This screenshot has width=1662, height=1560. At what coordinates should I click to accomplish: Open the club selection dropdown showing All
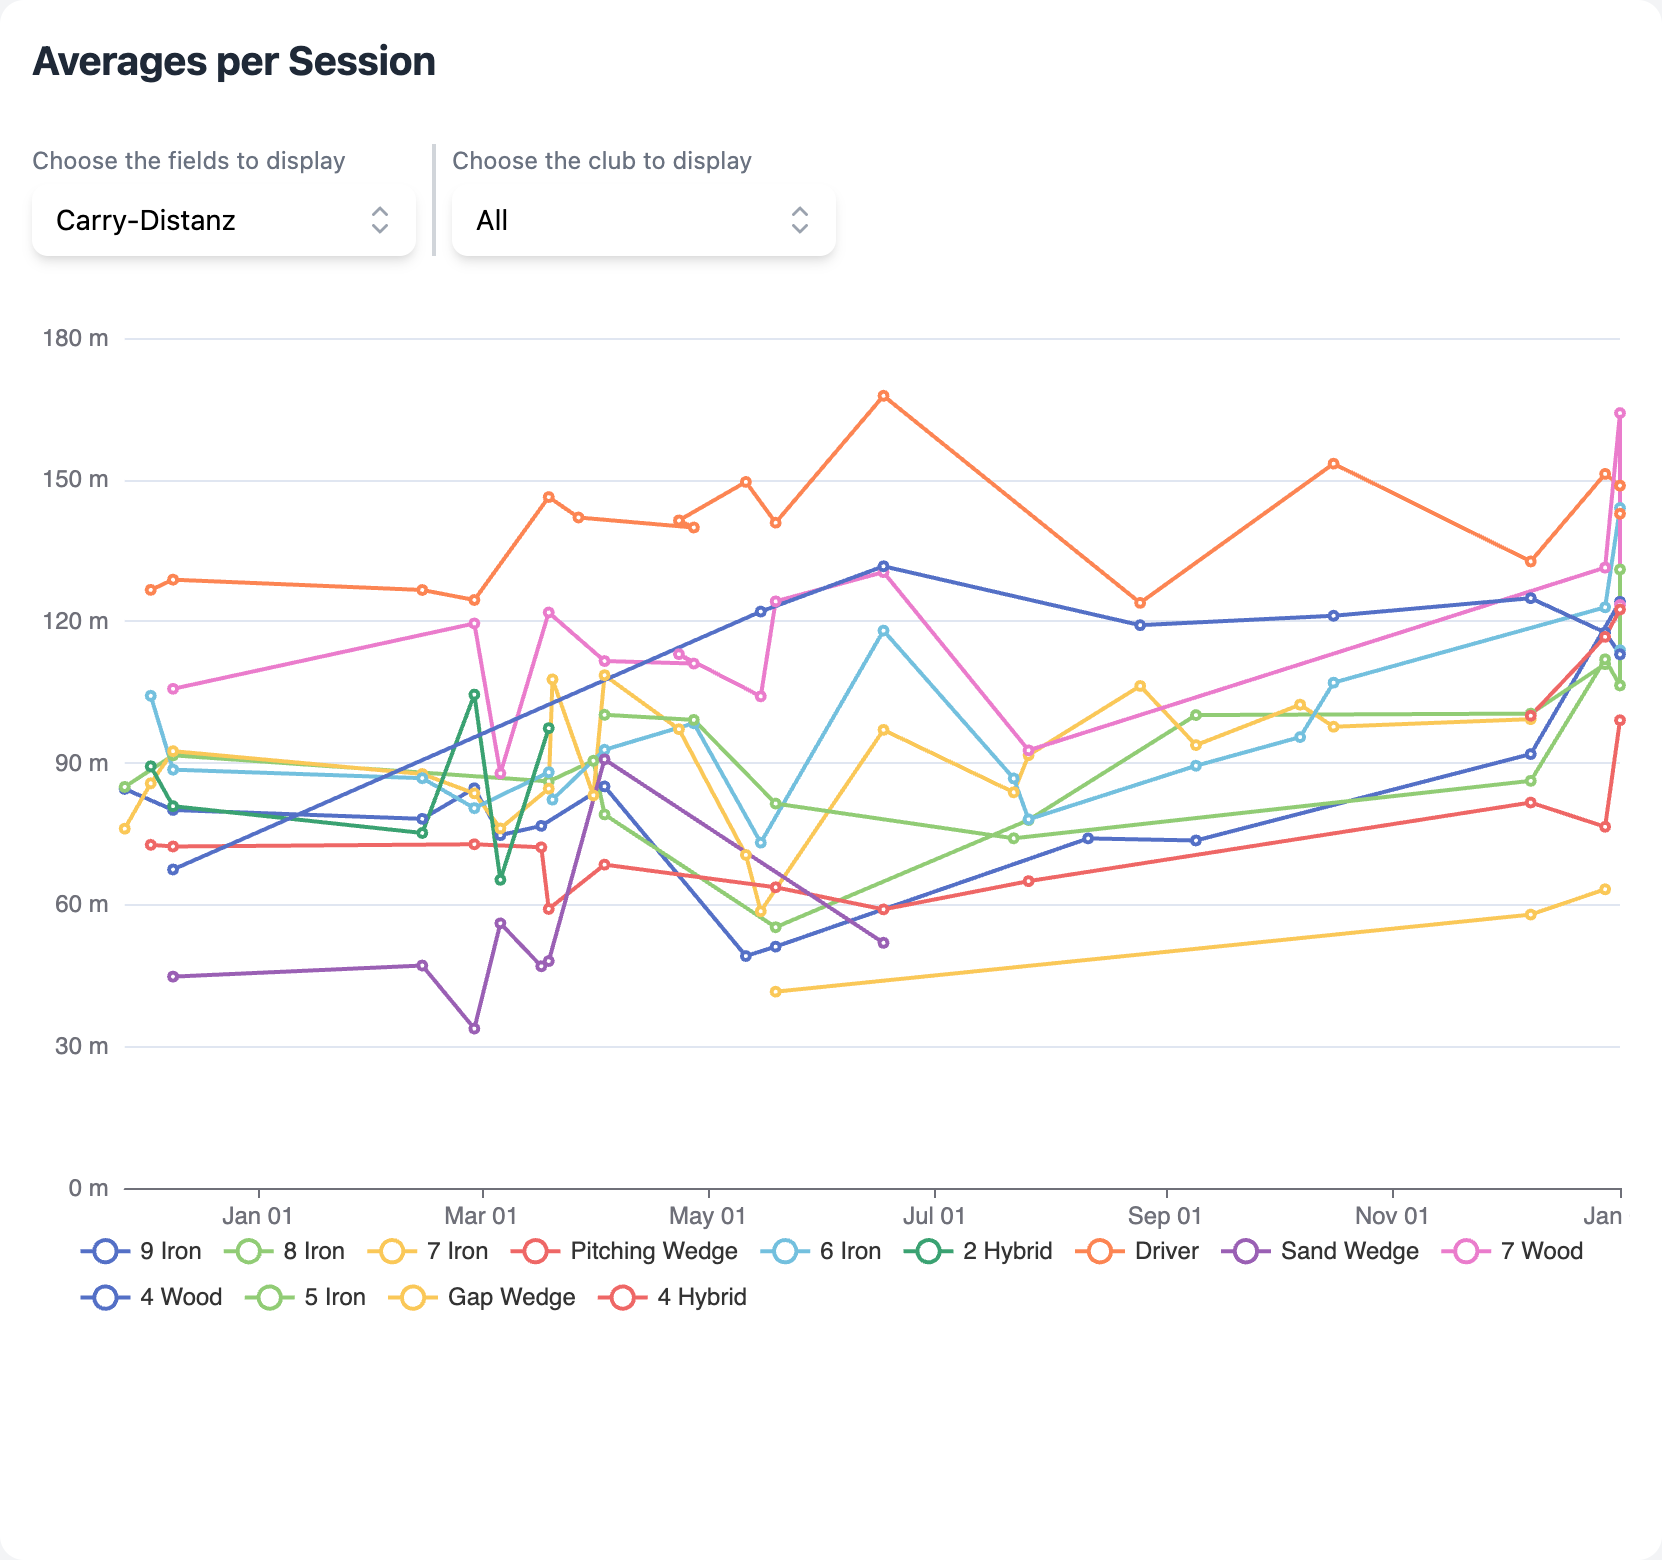point(643,221)
